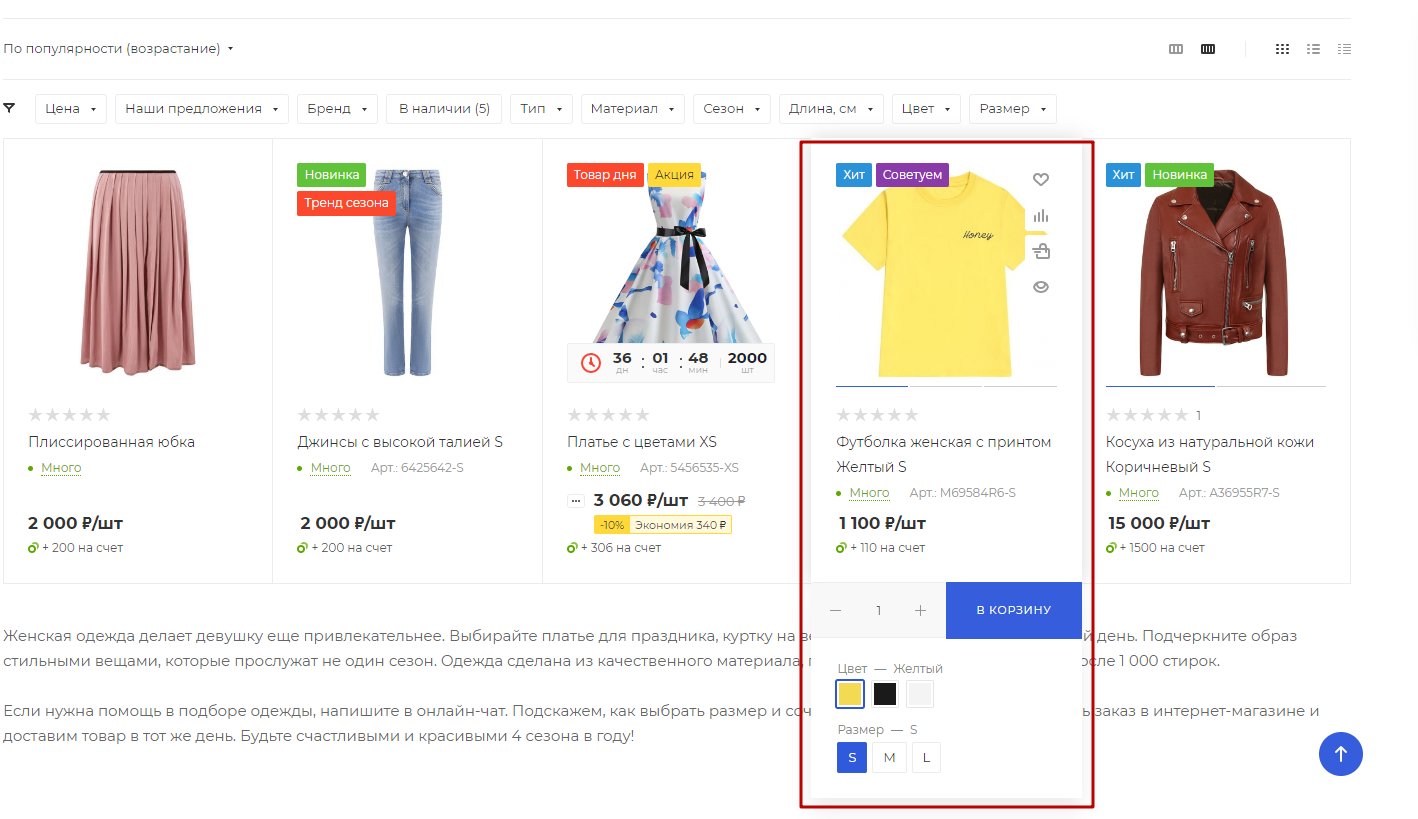Click quantity input field showing 1
The image size is (1418, 819).
(x=878, y=610)
